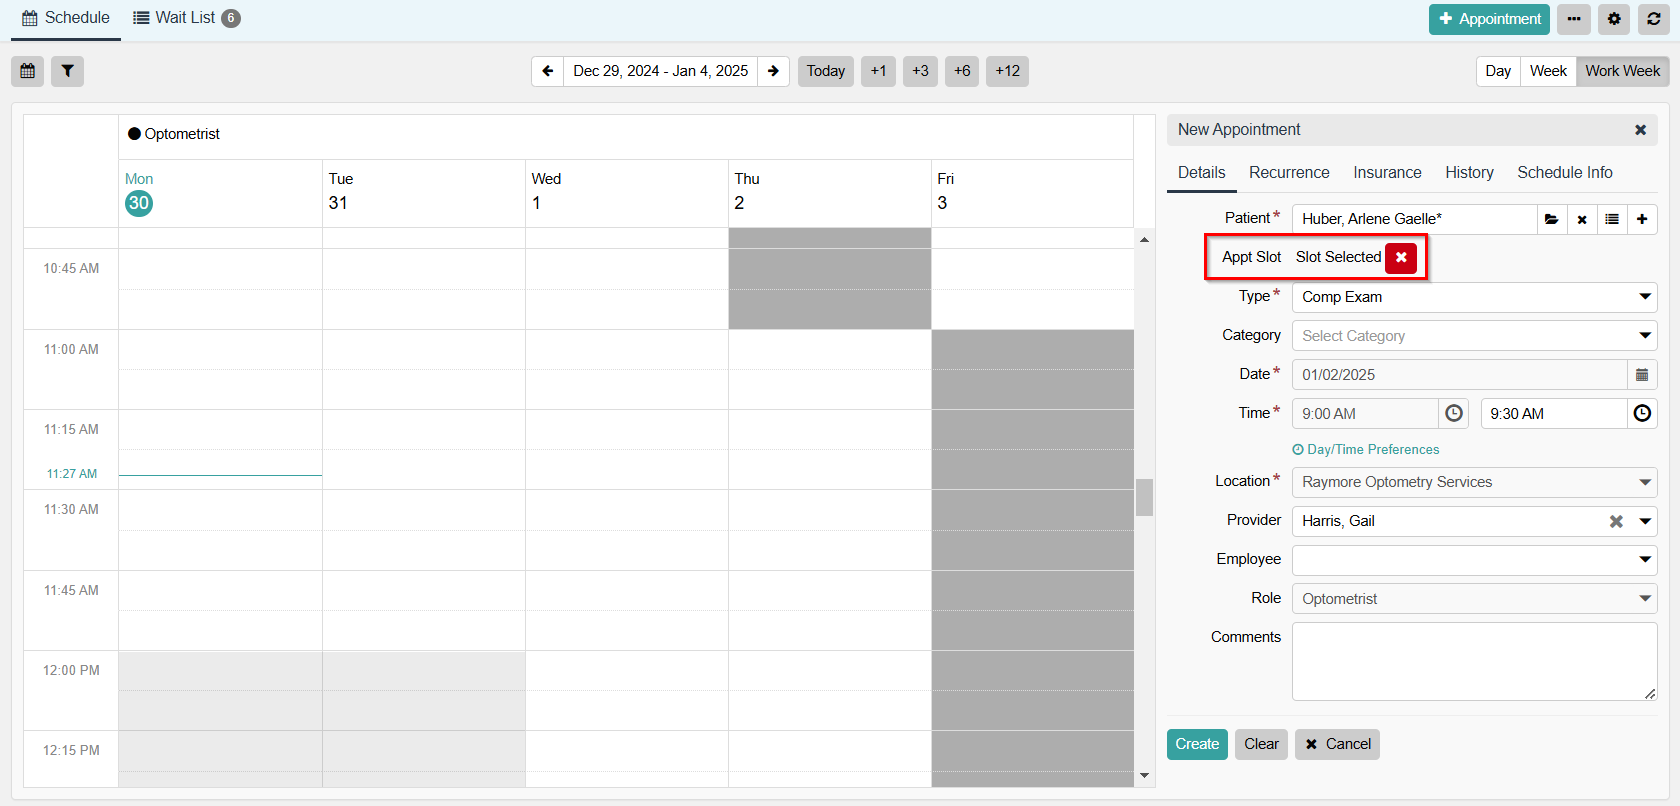Select Work Week view
Viewport: 1680px width, 806px height.
pyautogui.click(x=1622, y=71)
